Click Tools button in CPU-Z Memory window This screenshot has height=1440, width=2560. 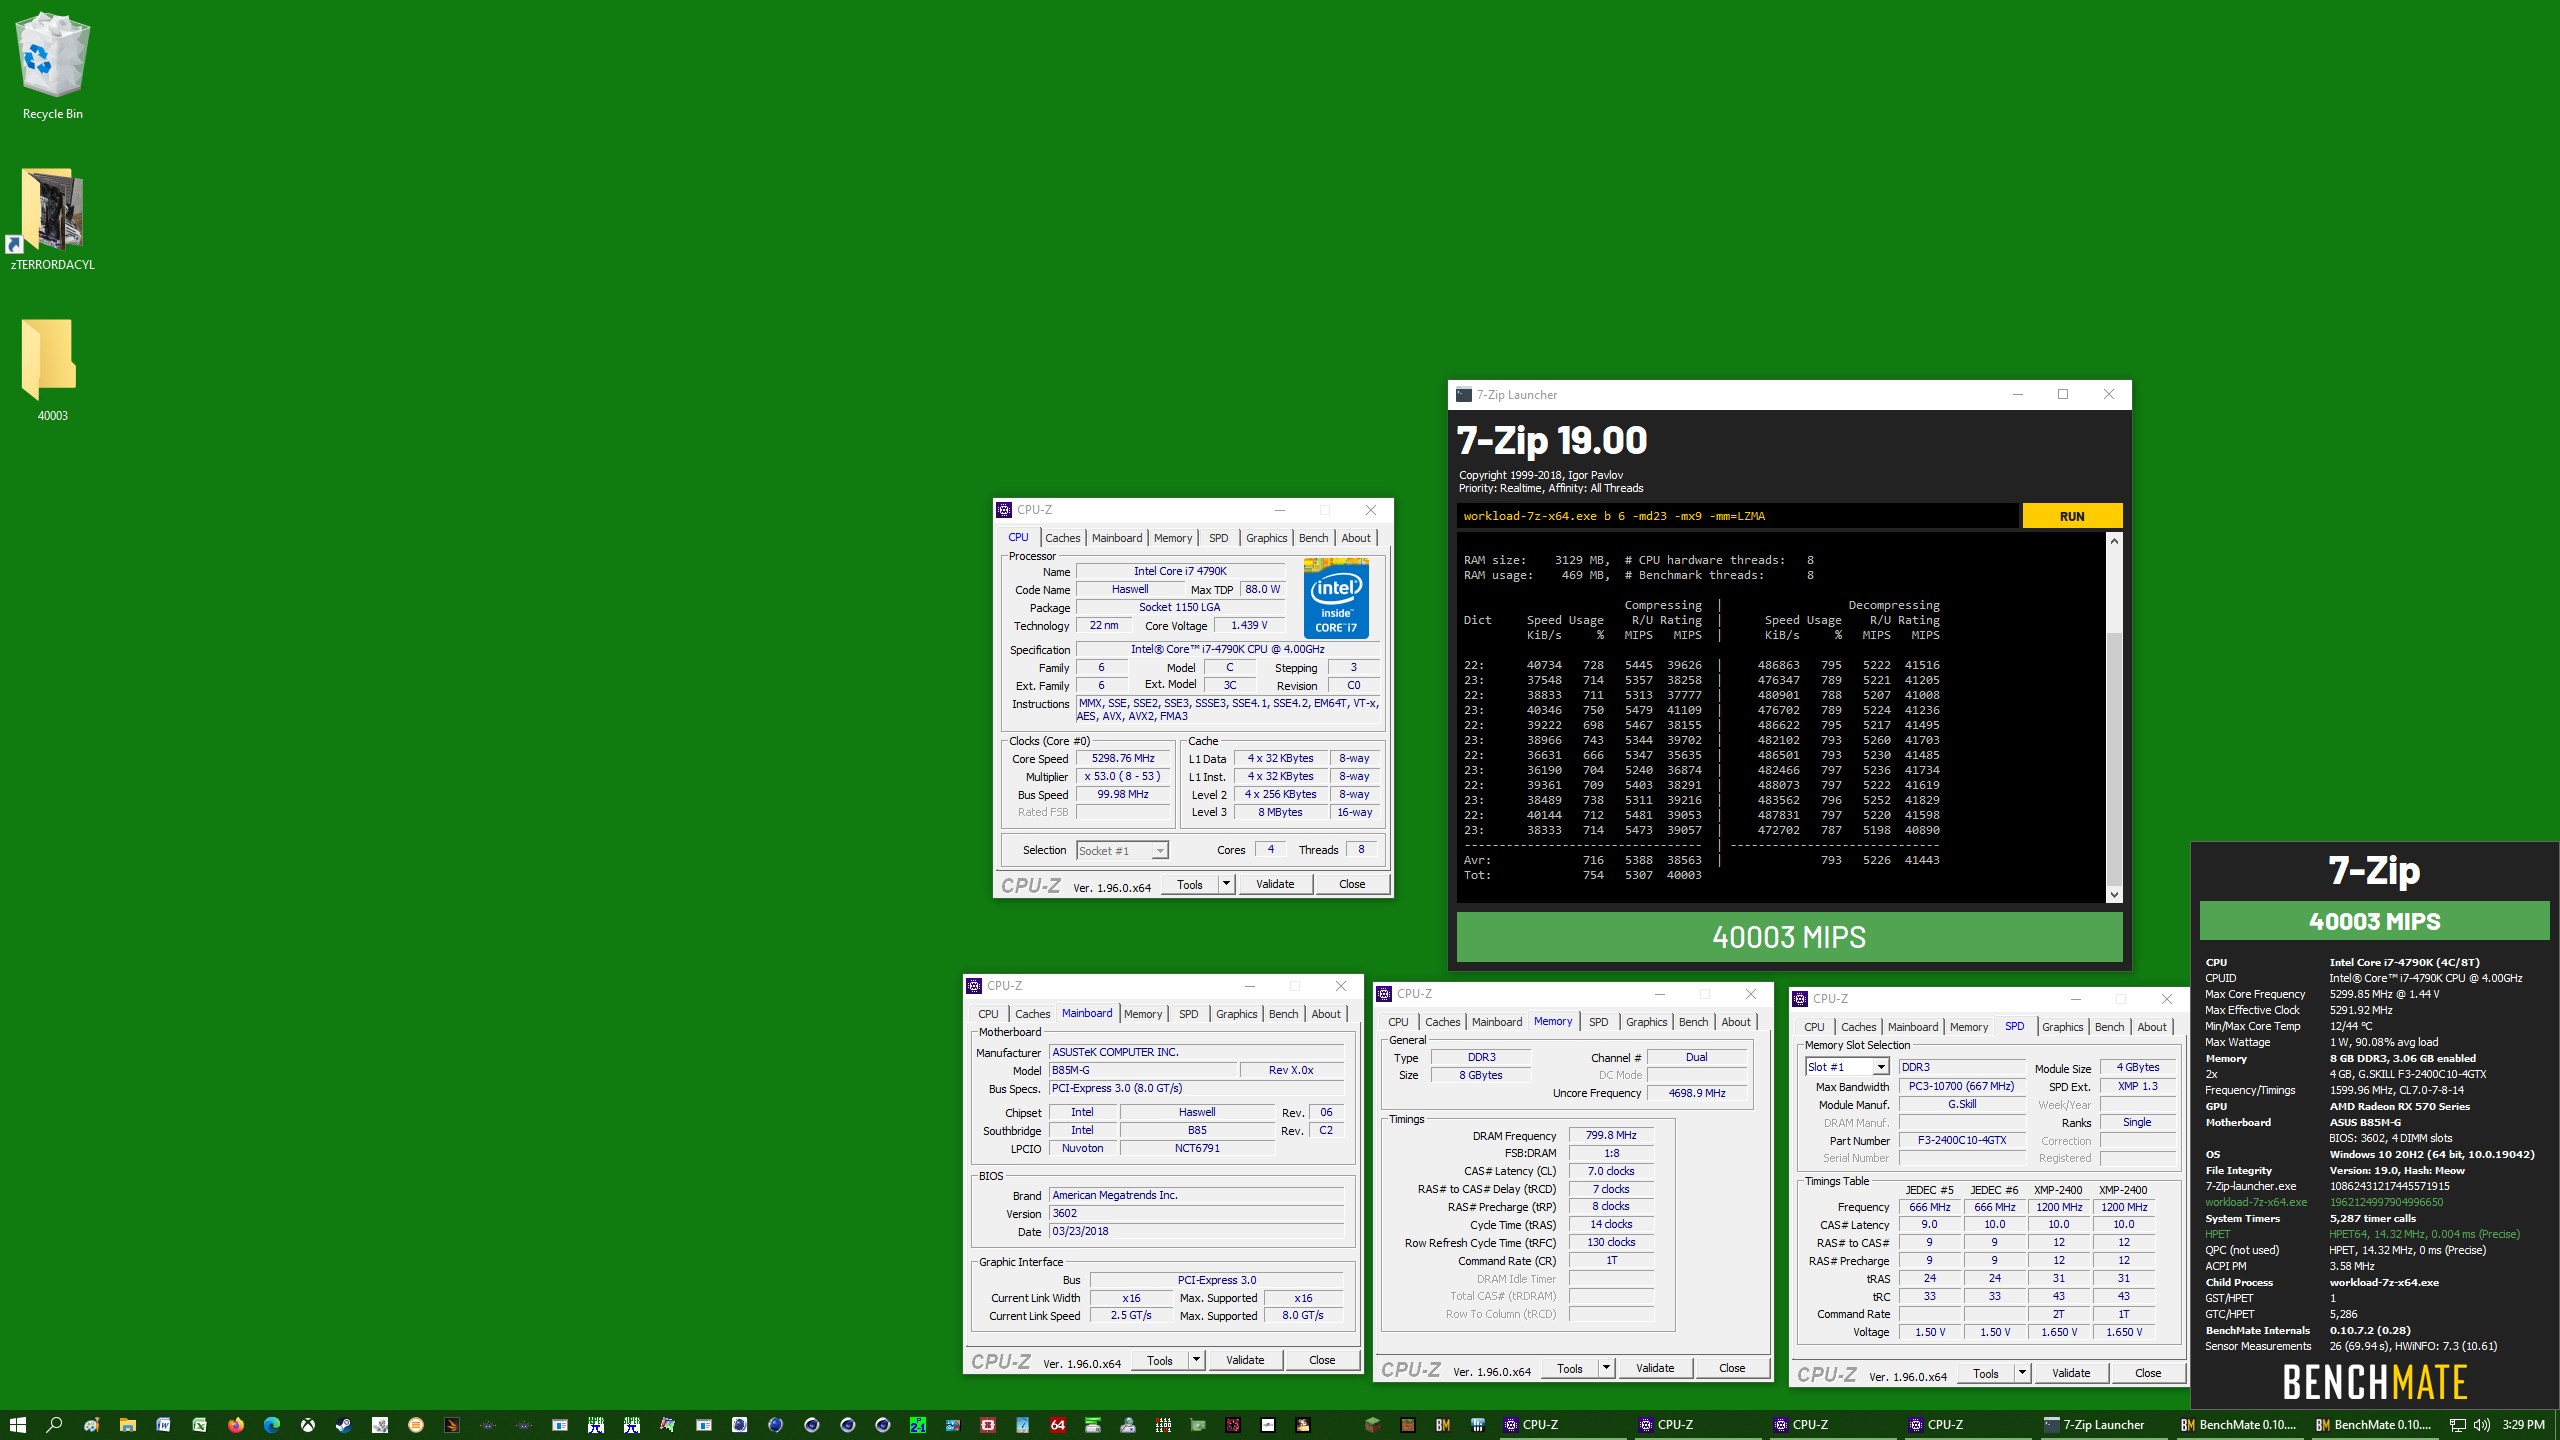click(1569, 1368)
